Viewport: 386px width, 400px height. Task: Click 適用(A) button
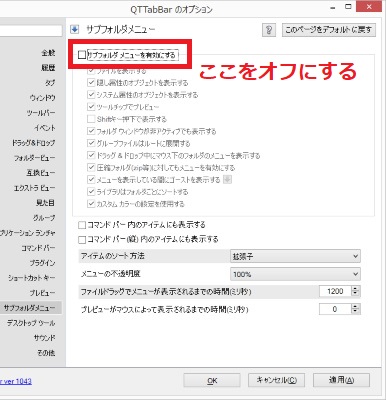341,380
